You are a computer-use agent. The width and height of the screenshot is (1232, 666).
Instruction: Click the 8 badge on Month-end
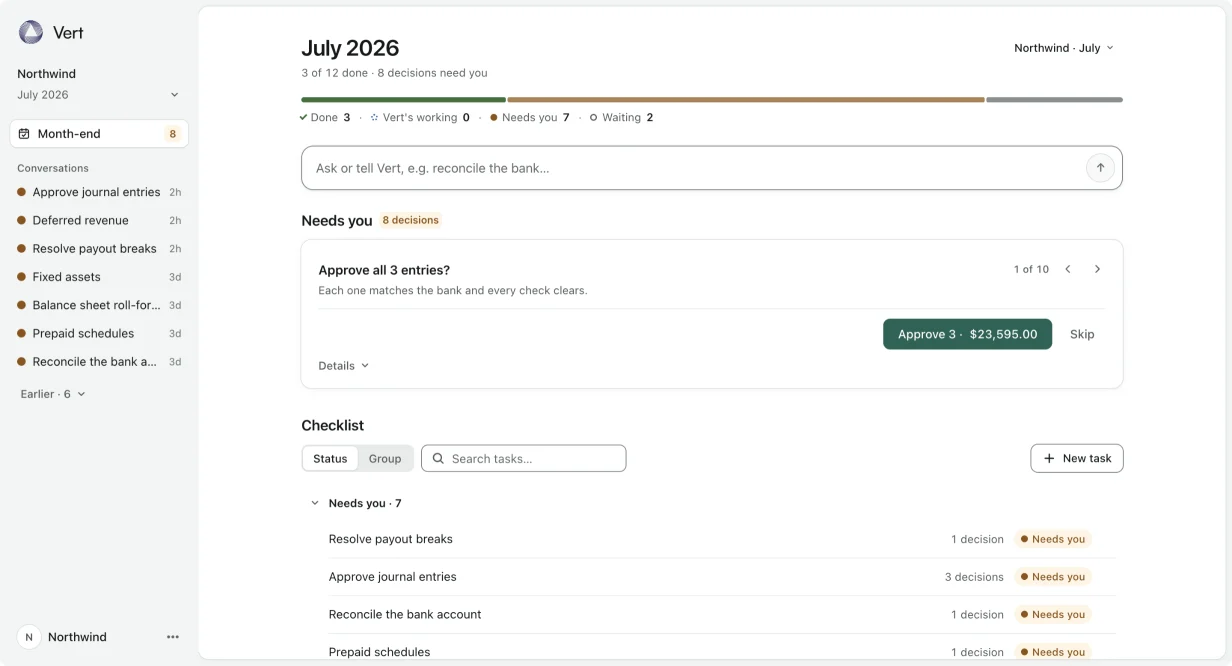[173, 134]
